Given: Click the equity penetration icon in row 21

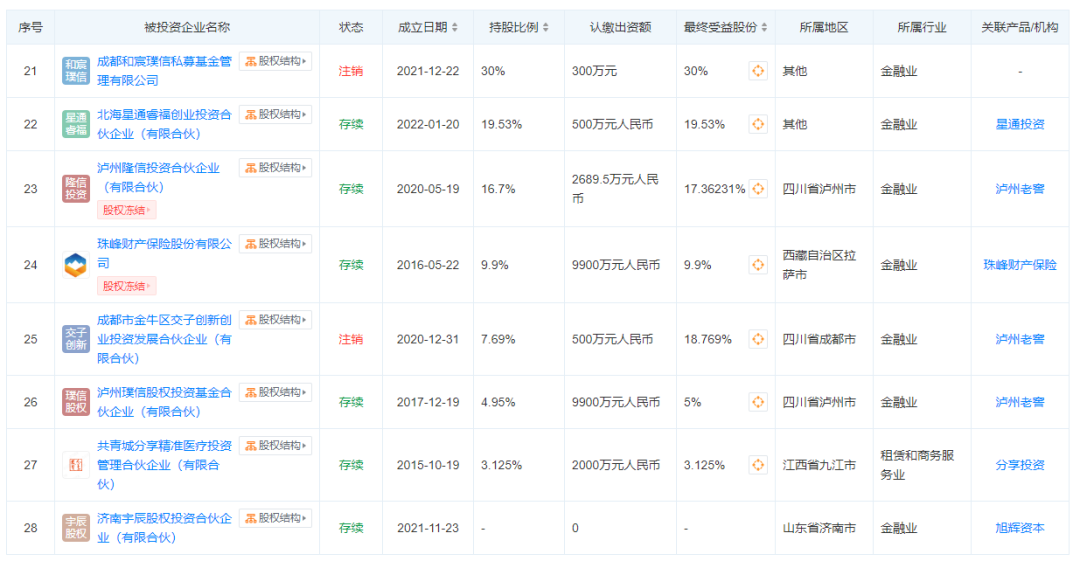Looking at the screenshot, I should 758,71.
